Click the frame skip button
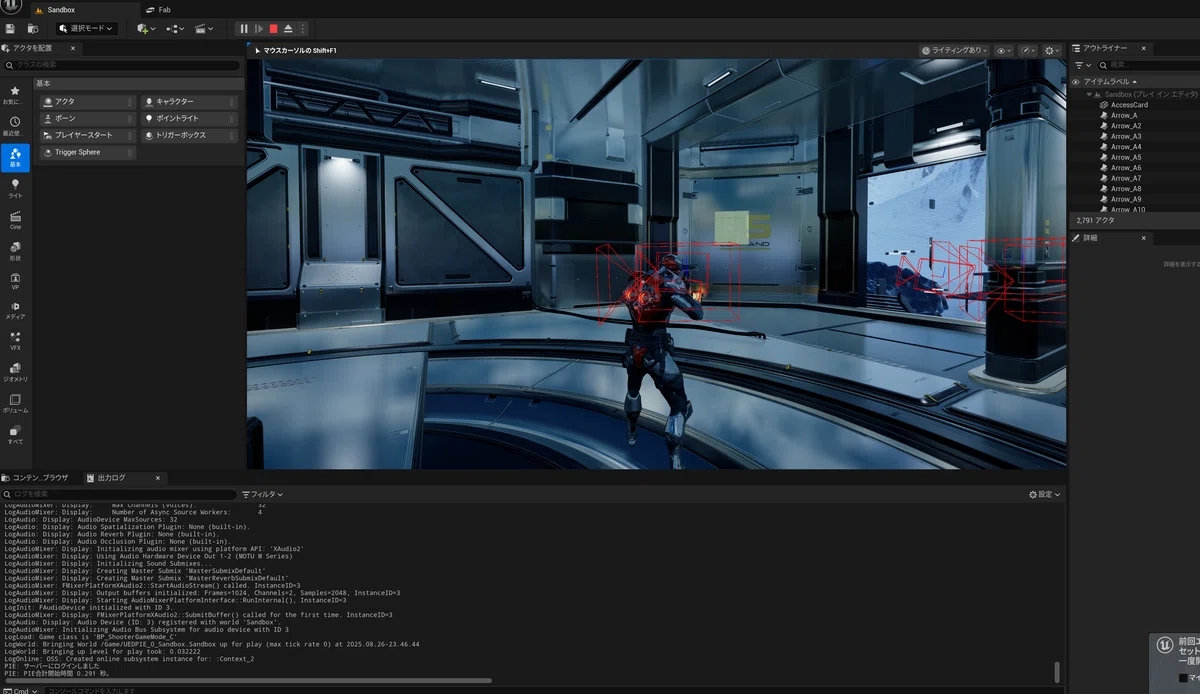Image resolution: width=1200 pixels, height=694 pixels. [259, 29]
